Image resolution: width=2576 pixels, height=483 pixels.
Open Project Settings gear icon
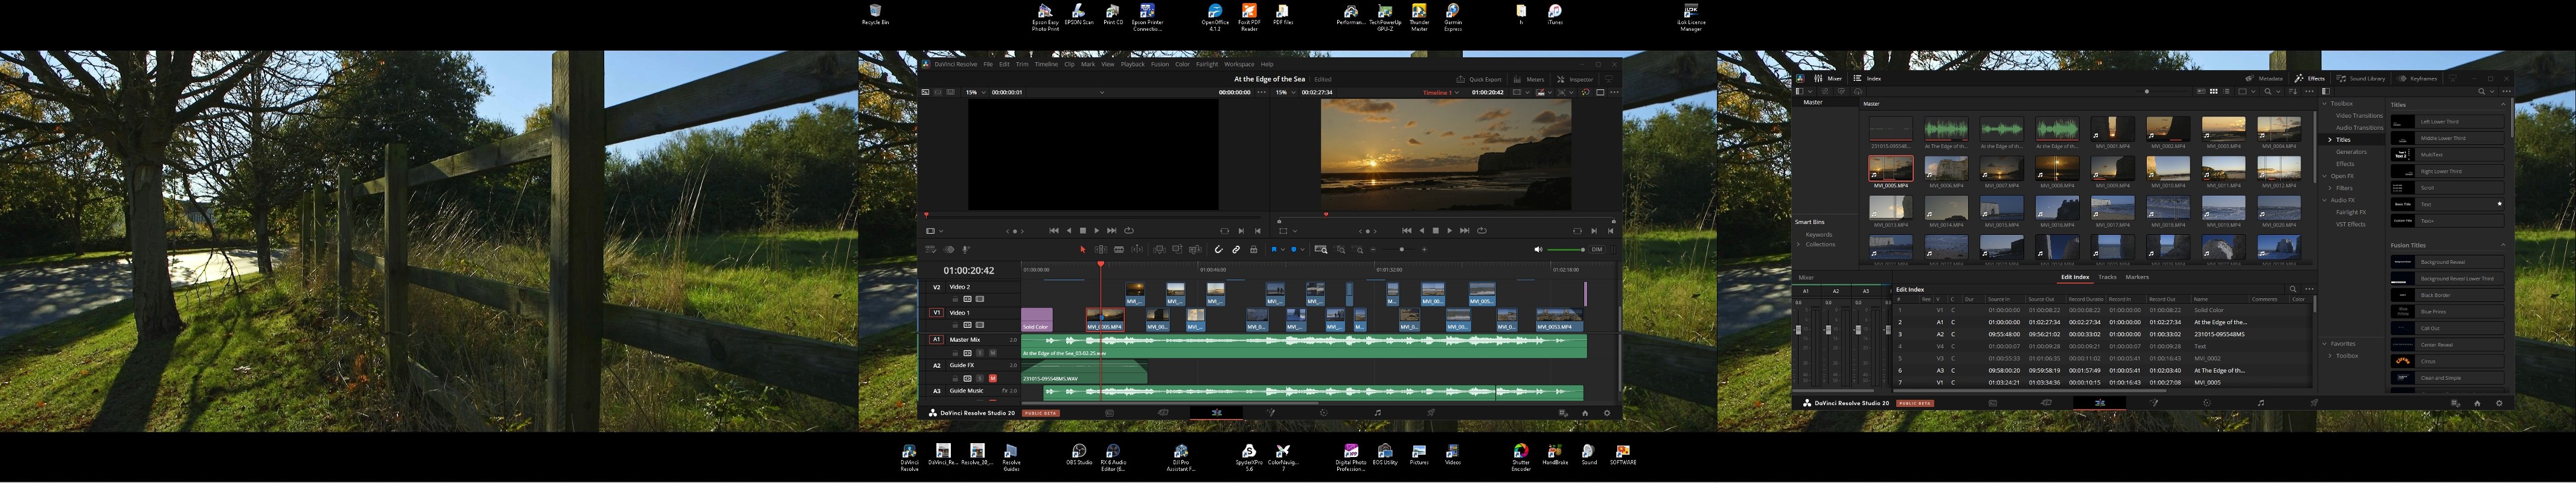tap(1607, 413)
